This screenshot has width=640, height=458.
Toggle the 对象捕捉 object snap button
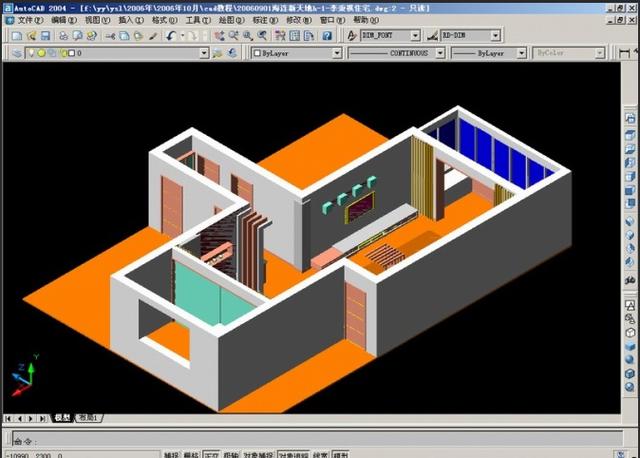[259, 455]
